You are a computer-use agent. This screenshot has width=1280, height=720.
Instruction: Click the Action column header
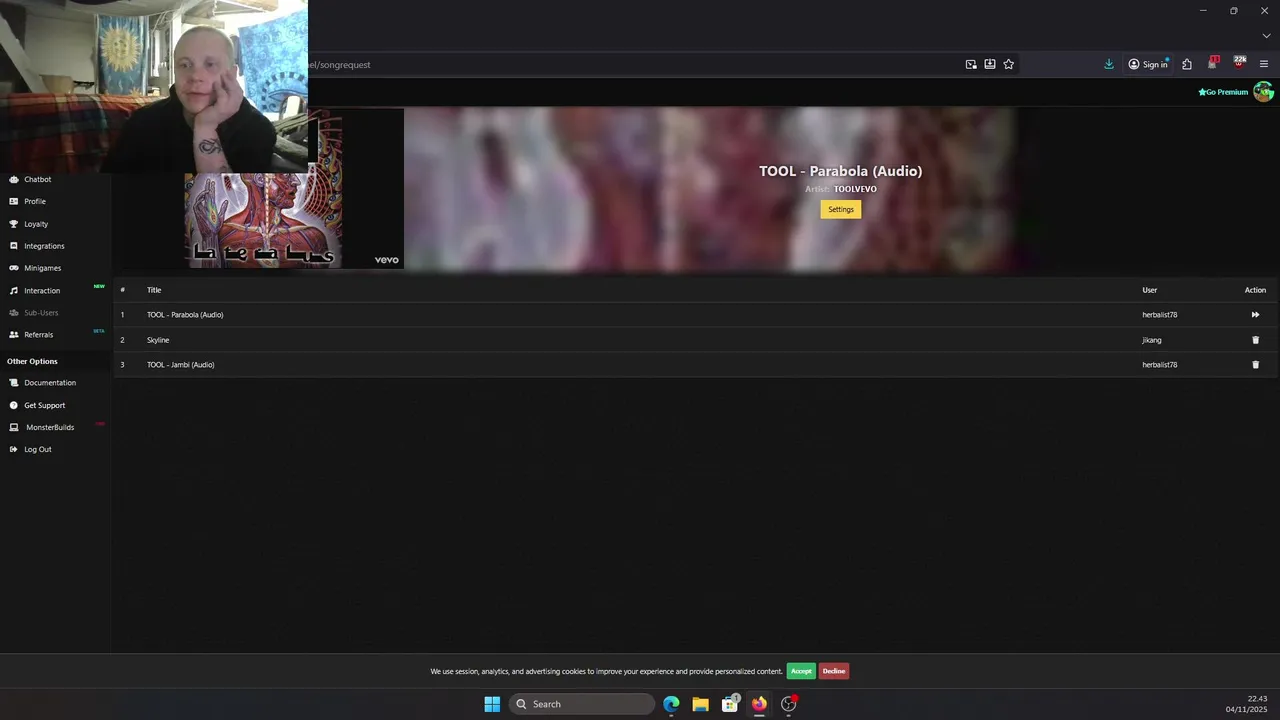(1255, 290)
